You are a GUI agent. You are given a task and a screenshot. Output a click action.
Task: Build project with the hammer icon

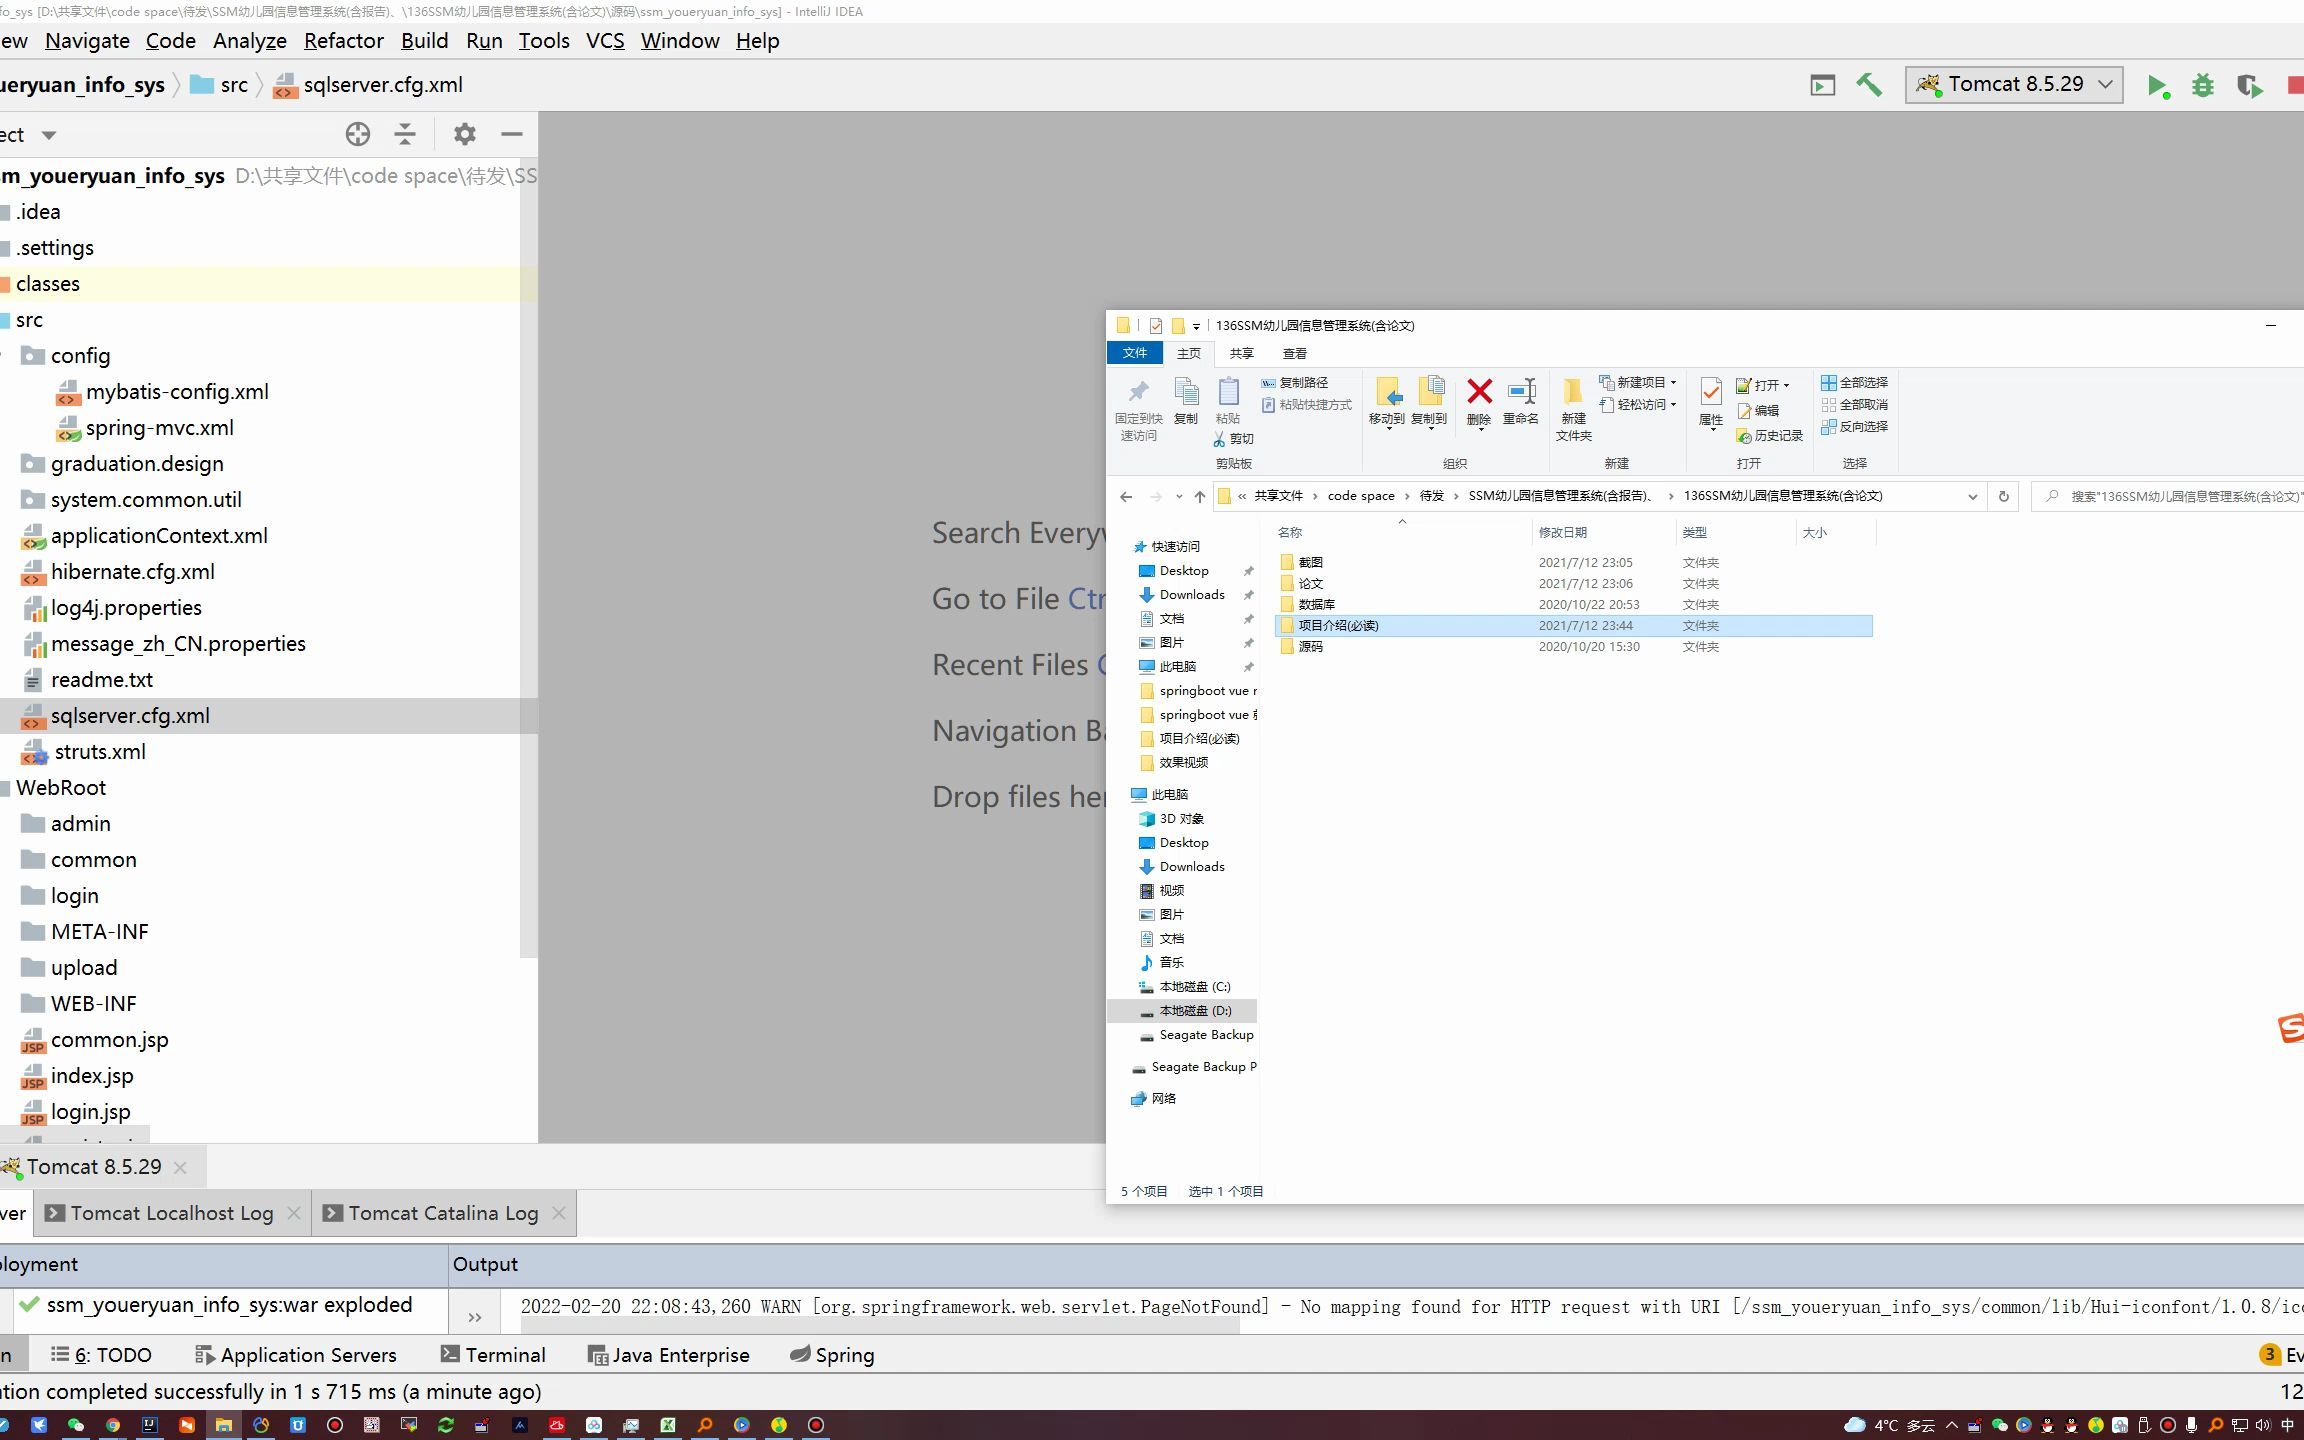(x=1868, y=85)
